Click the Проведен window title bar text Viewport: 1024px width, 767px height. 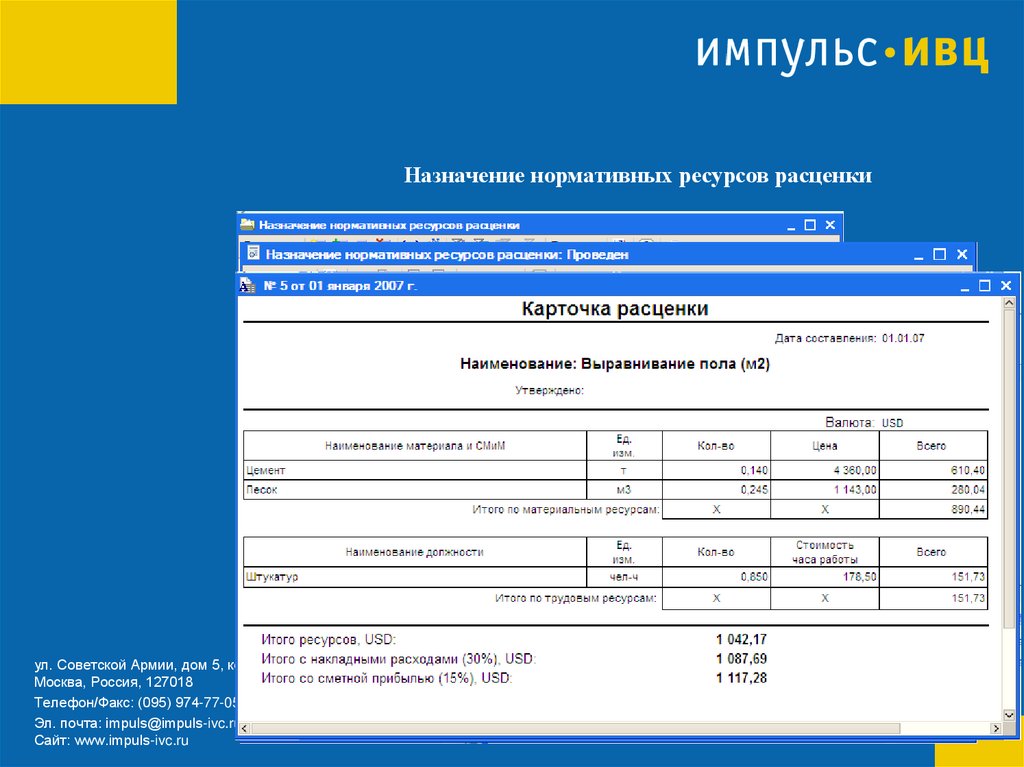point(447,255)
